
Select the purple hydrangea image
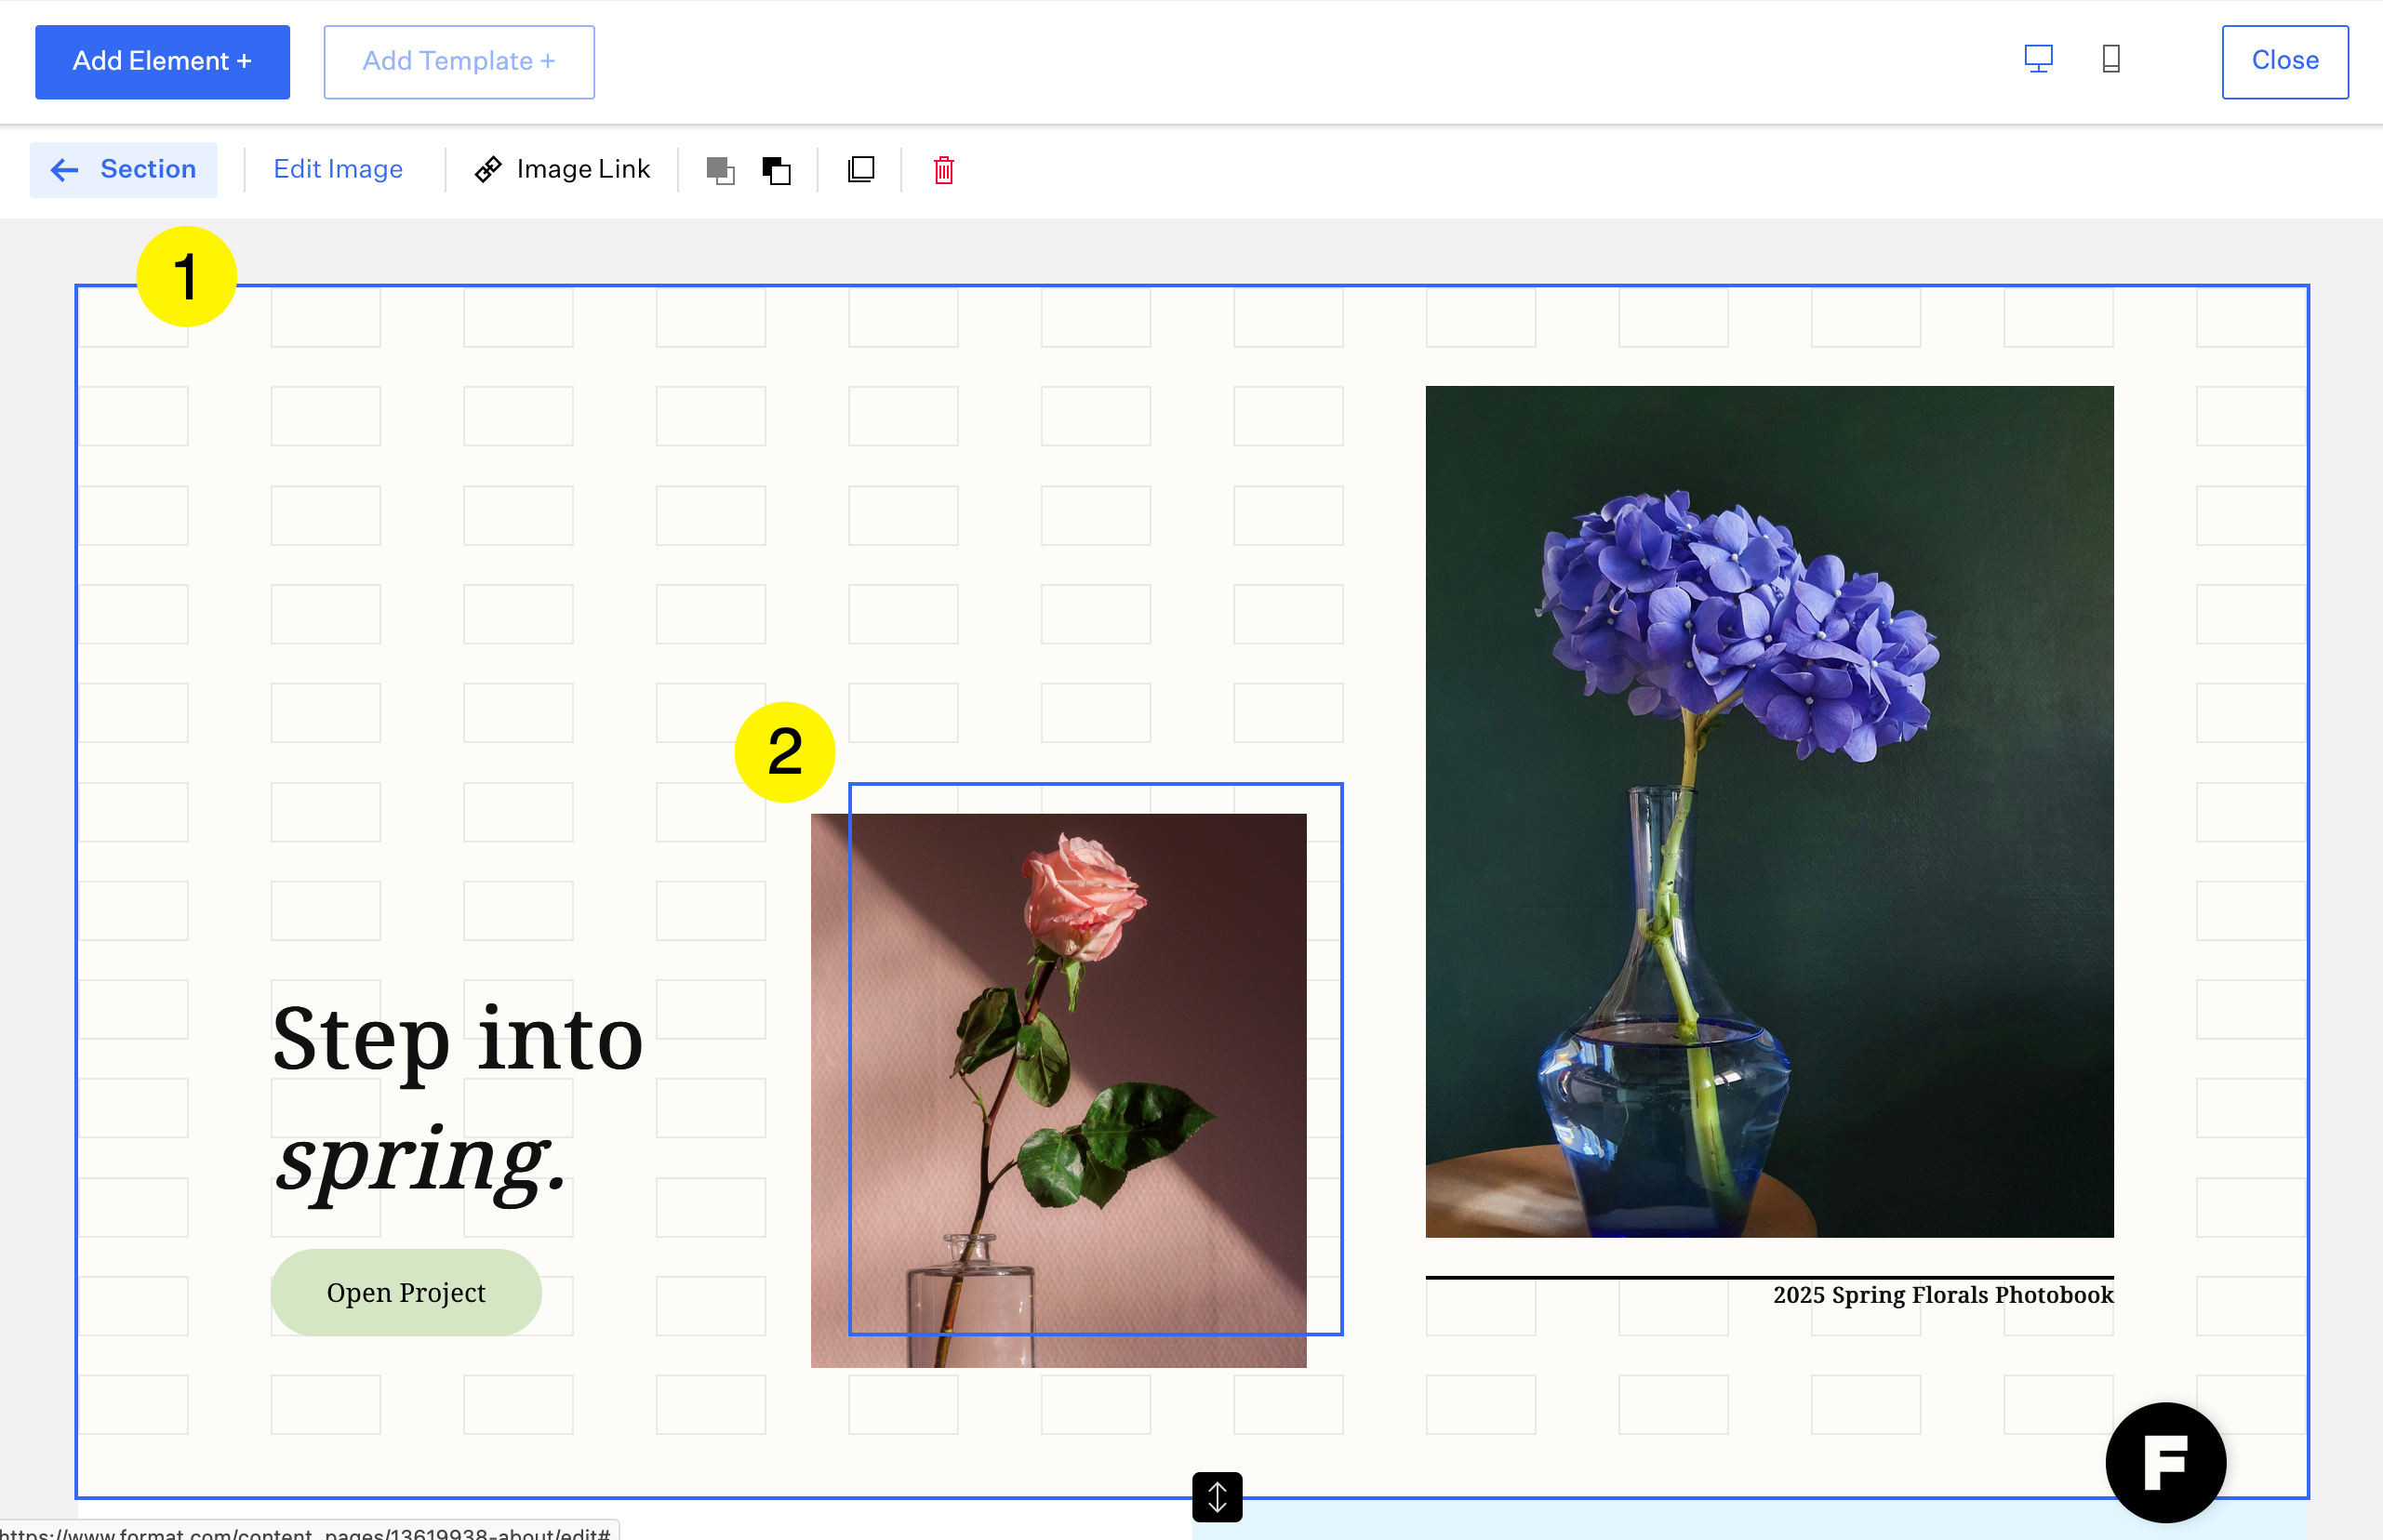(1768, 811)
